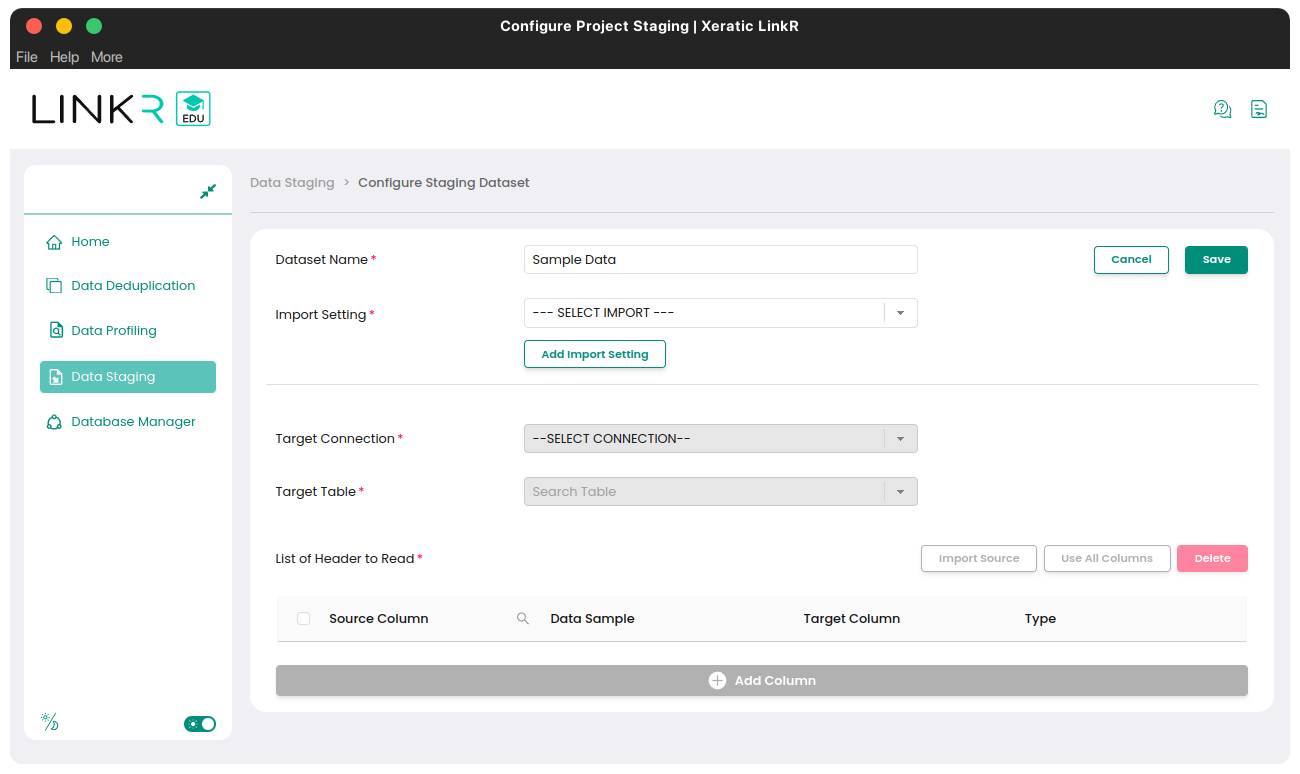Click the Database Manager icon
The width and height of the screenshot is (1300, 774).
(55, 422)
